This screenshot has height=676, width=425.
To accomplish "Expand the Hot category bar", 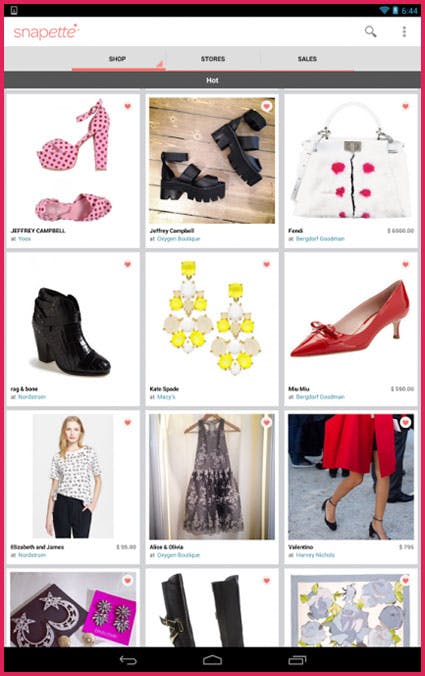I will pos(212,80).
